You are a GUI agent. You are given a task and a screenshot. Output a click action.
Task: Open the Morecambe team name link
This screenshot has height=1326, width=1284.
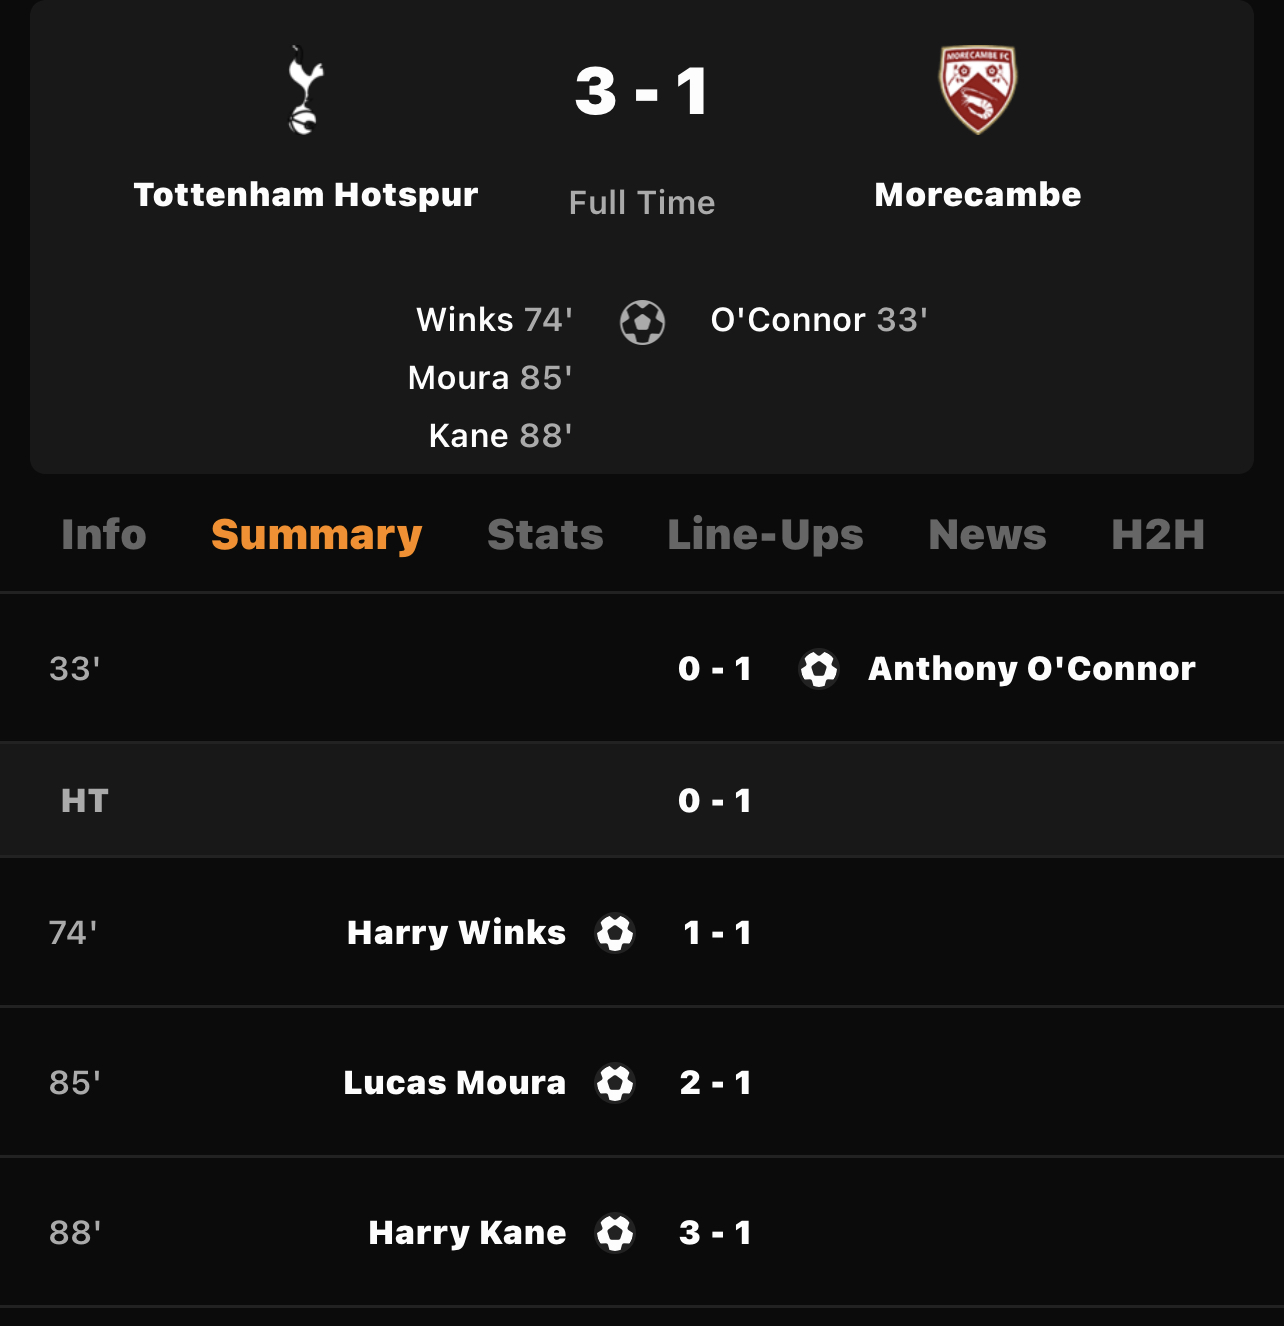[978, 195]
